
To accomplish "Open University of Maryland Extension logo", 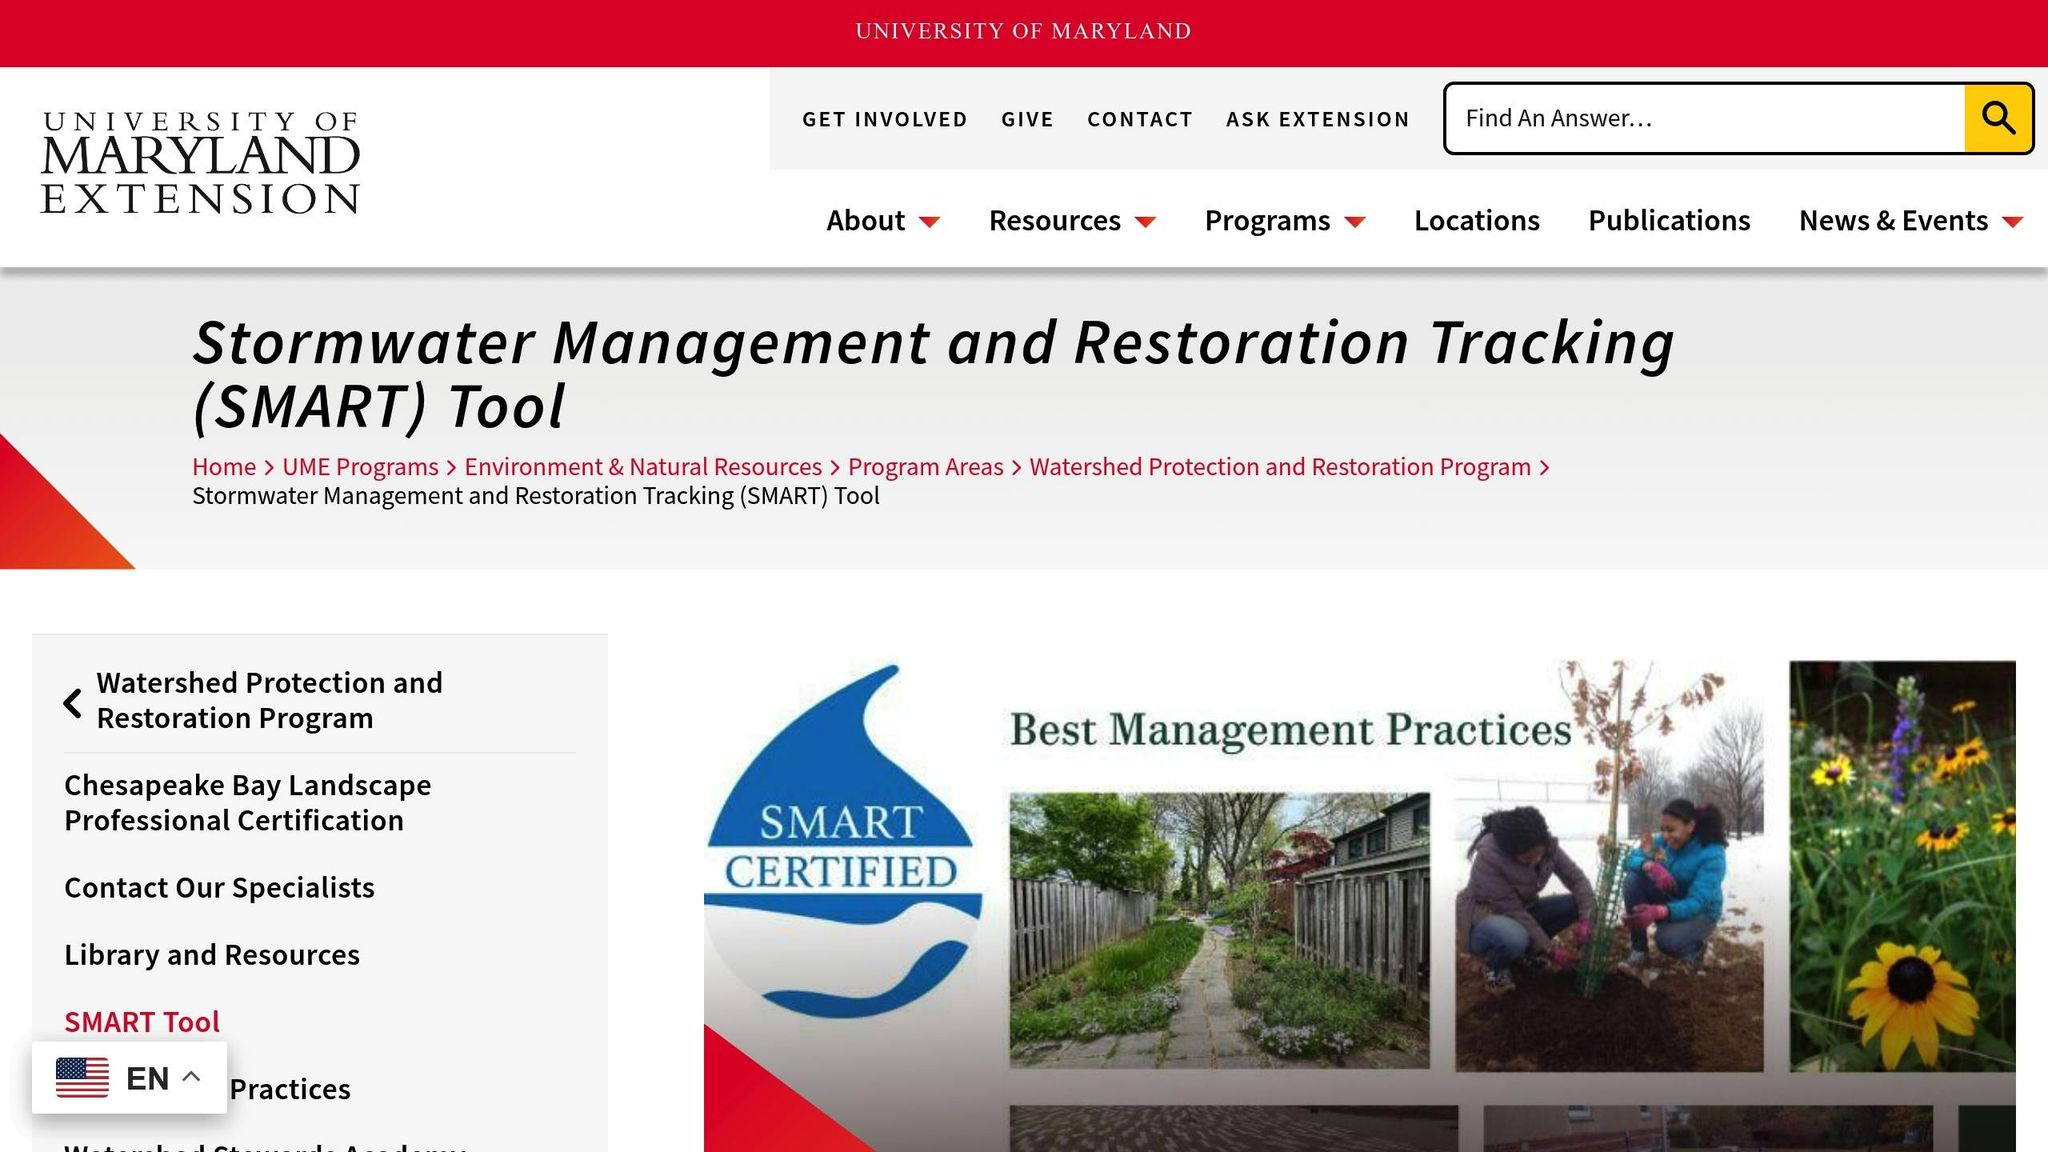I will pyautogui.click(x=200, y=163).
